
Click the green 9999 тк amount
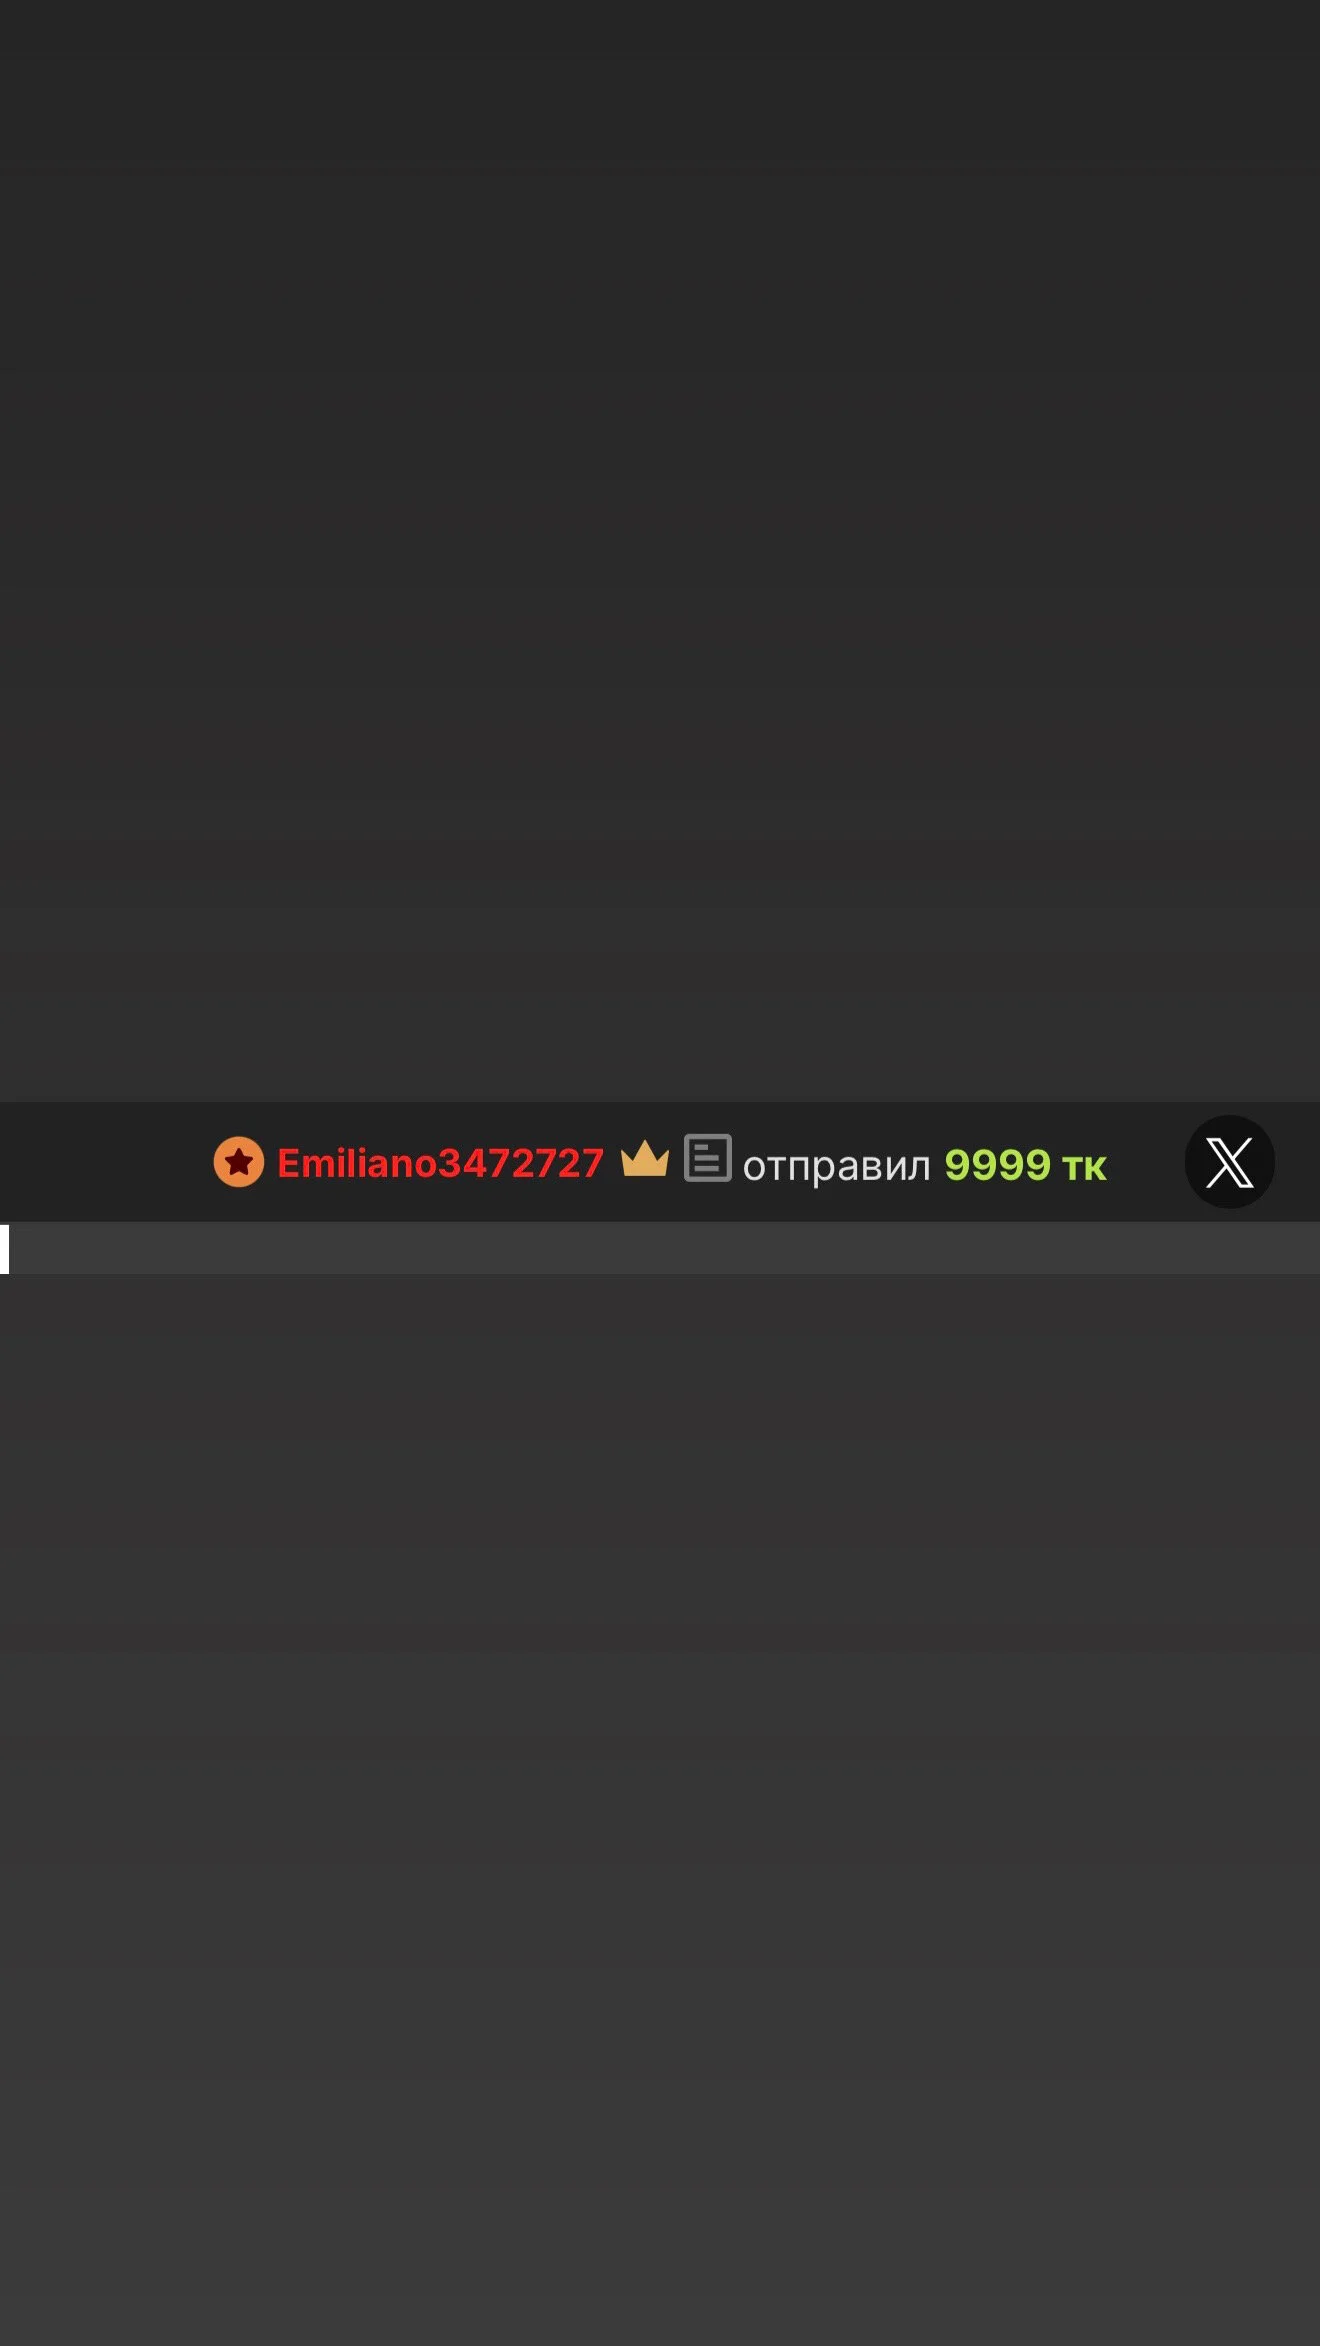point(1025,1165)
